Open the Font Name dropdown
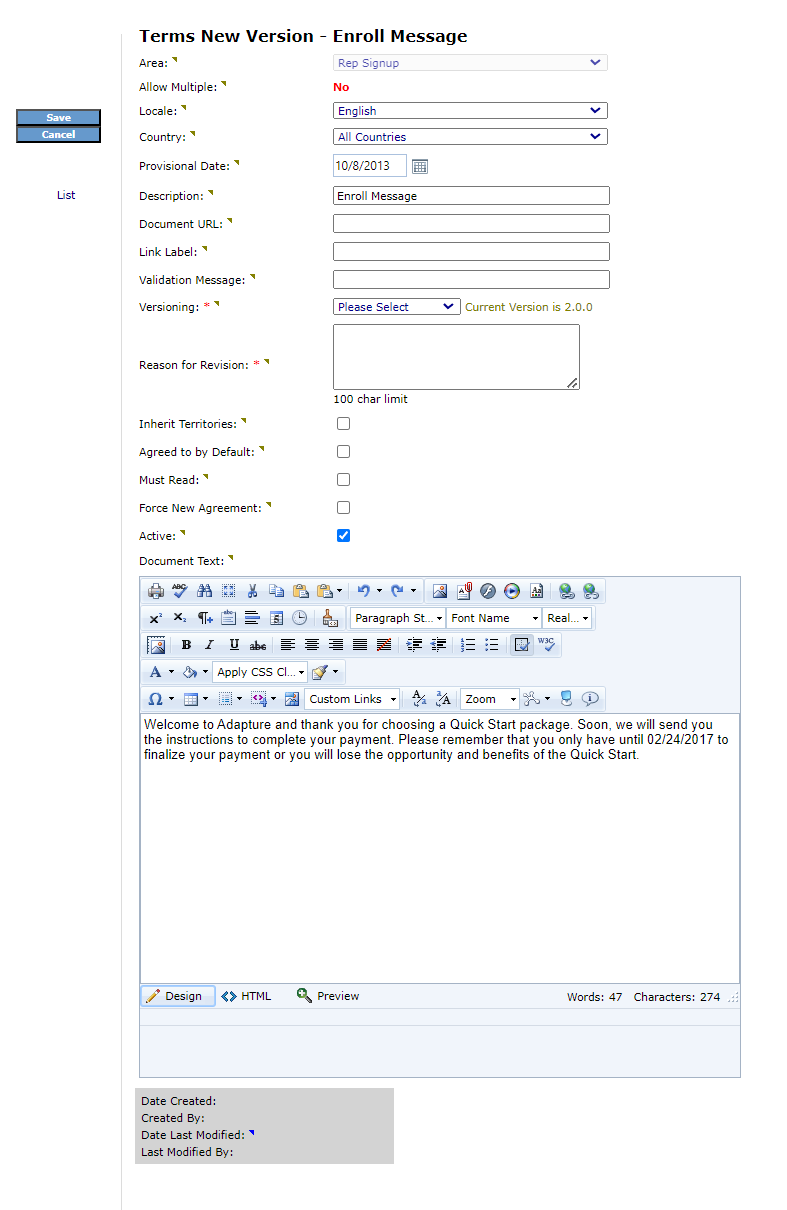This screenshot has height=1210, width=787. 494,618
